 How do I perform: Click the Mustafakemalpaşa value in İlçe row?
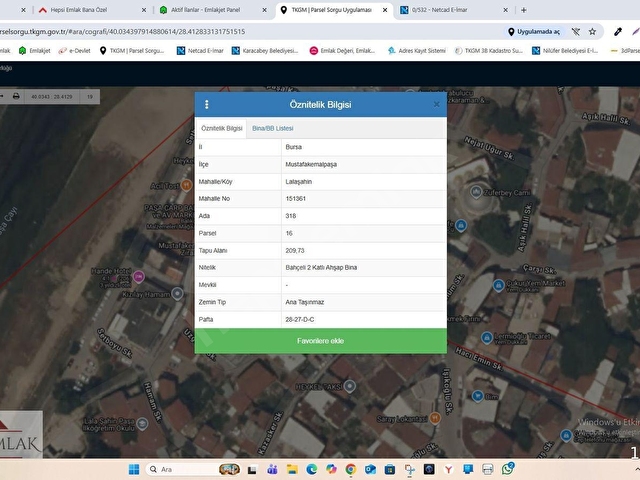point(311,164)
